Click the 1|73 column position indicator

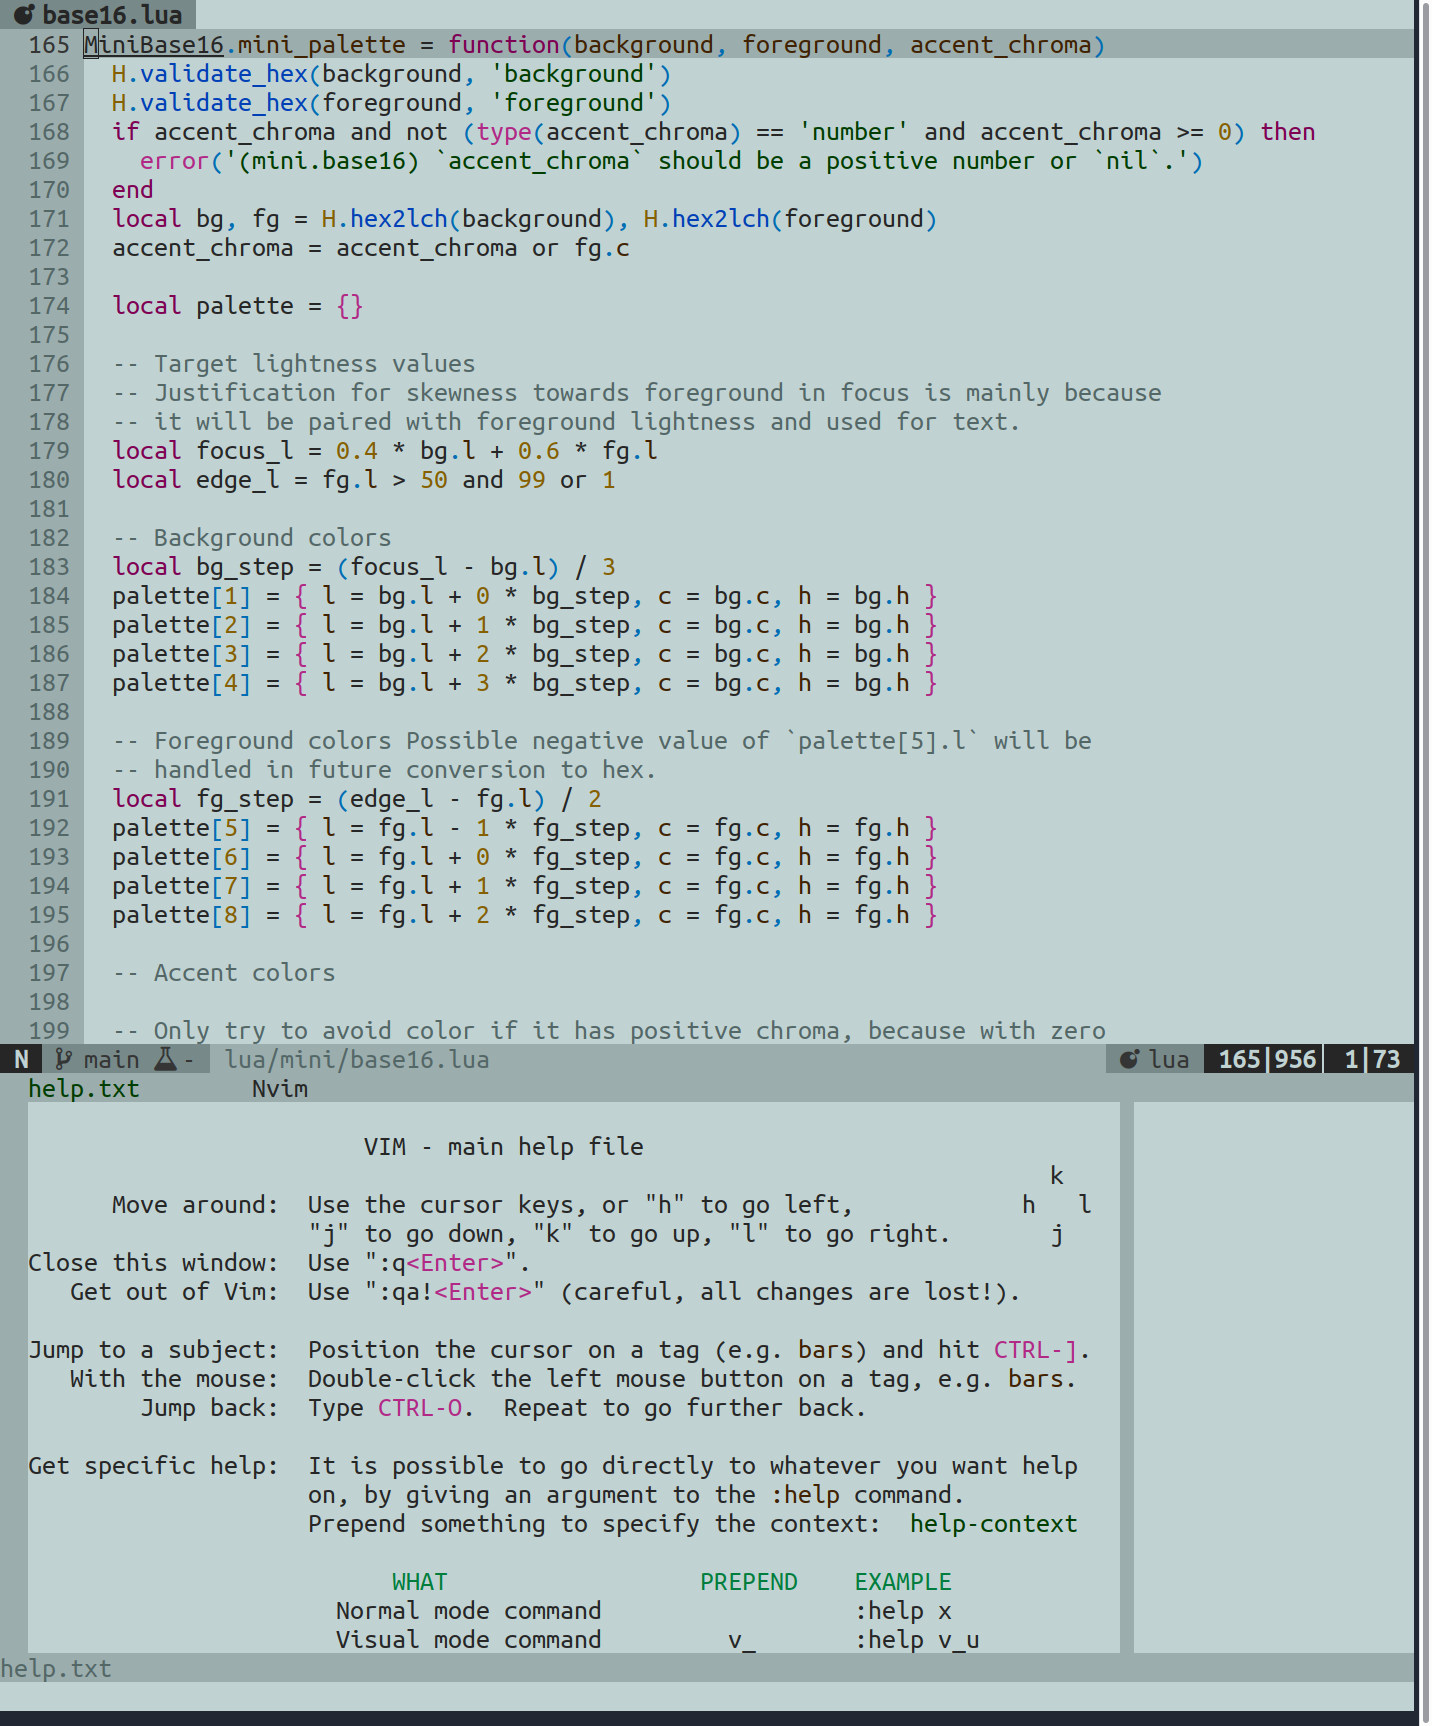pos(1371,1059)
